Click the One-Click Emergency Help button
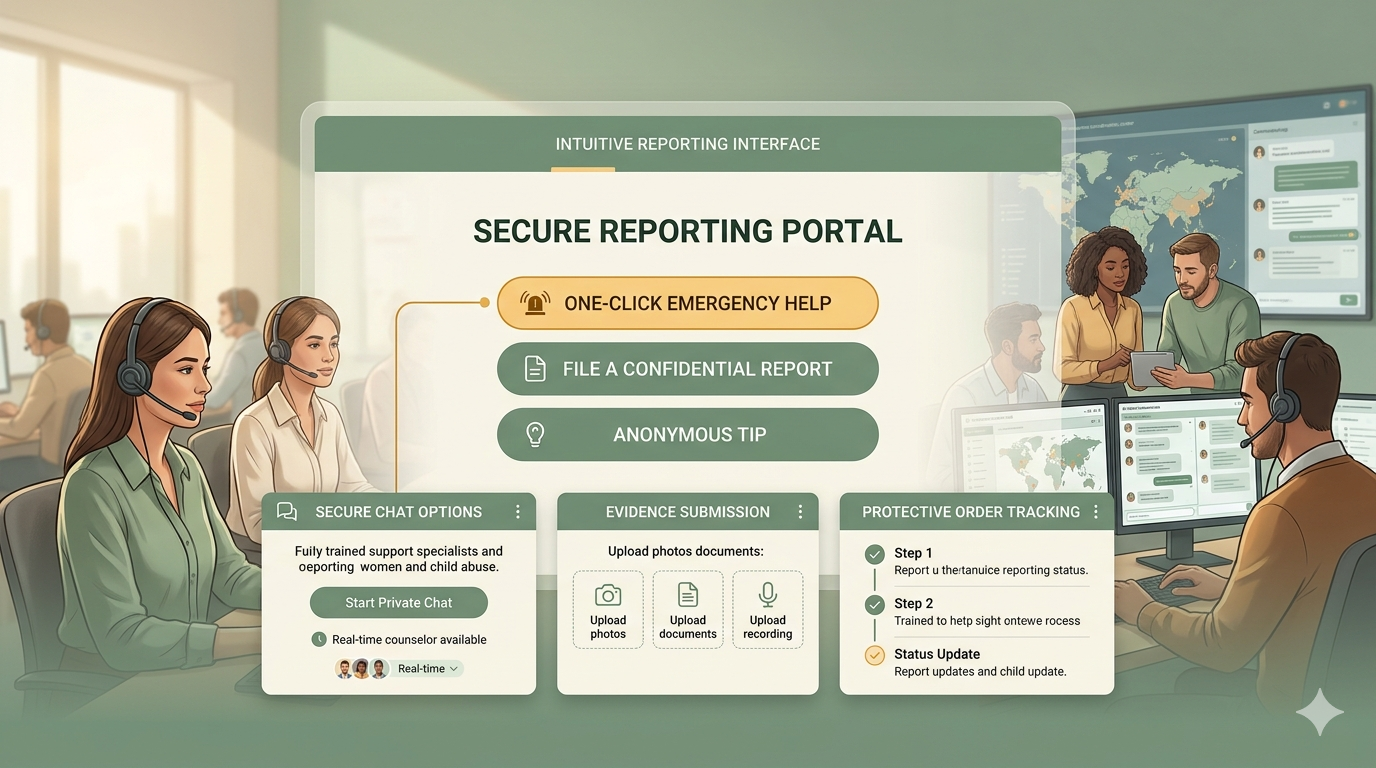The image size is (1376, 768). [x=687, y=302]
